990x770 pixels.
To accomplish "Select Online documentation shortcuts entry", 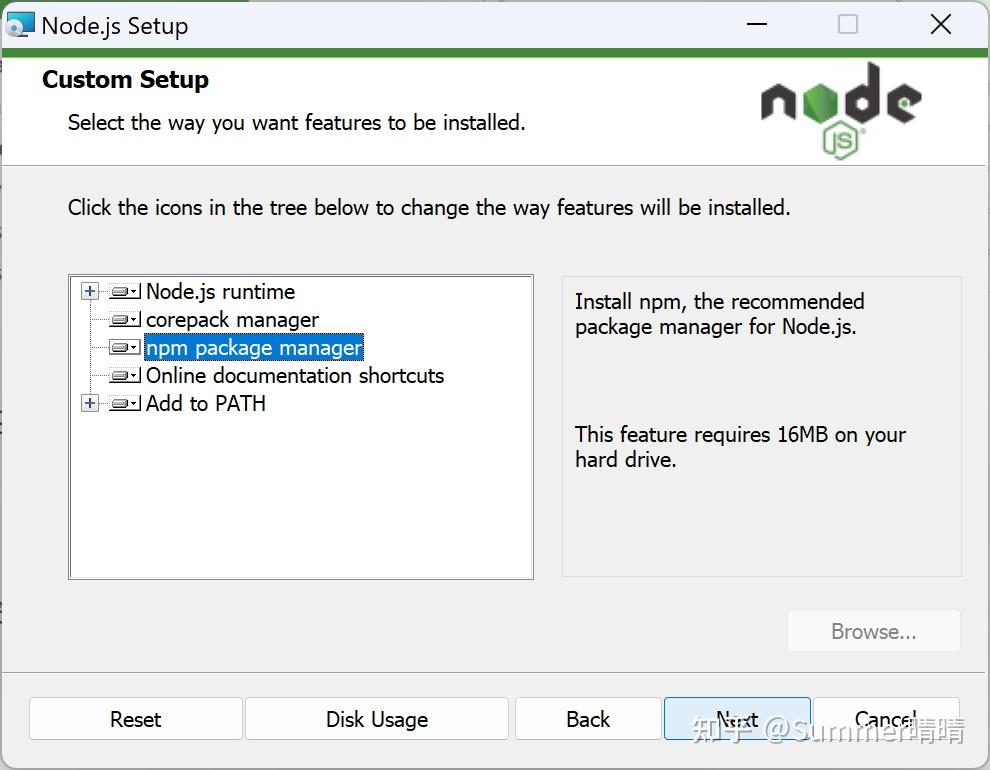I will click(x=295, y=376).
